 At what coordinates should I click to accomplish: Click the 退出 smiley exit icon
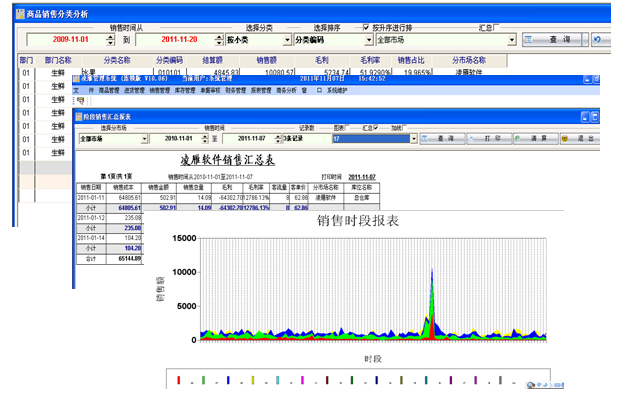[565, 138]
